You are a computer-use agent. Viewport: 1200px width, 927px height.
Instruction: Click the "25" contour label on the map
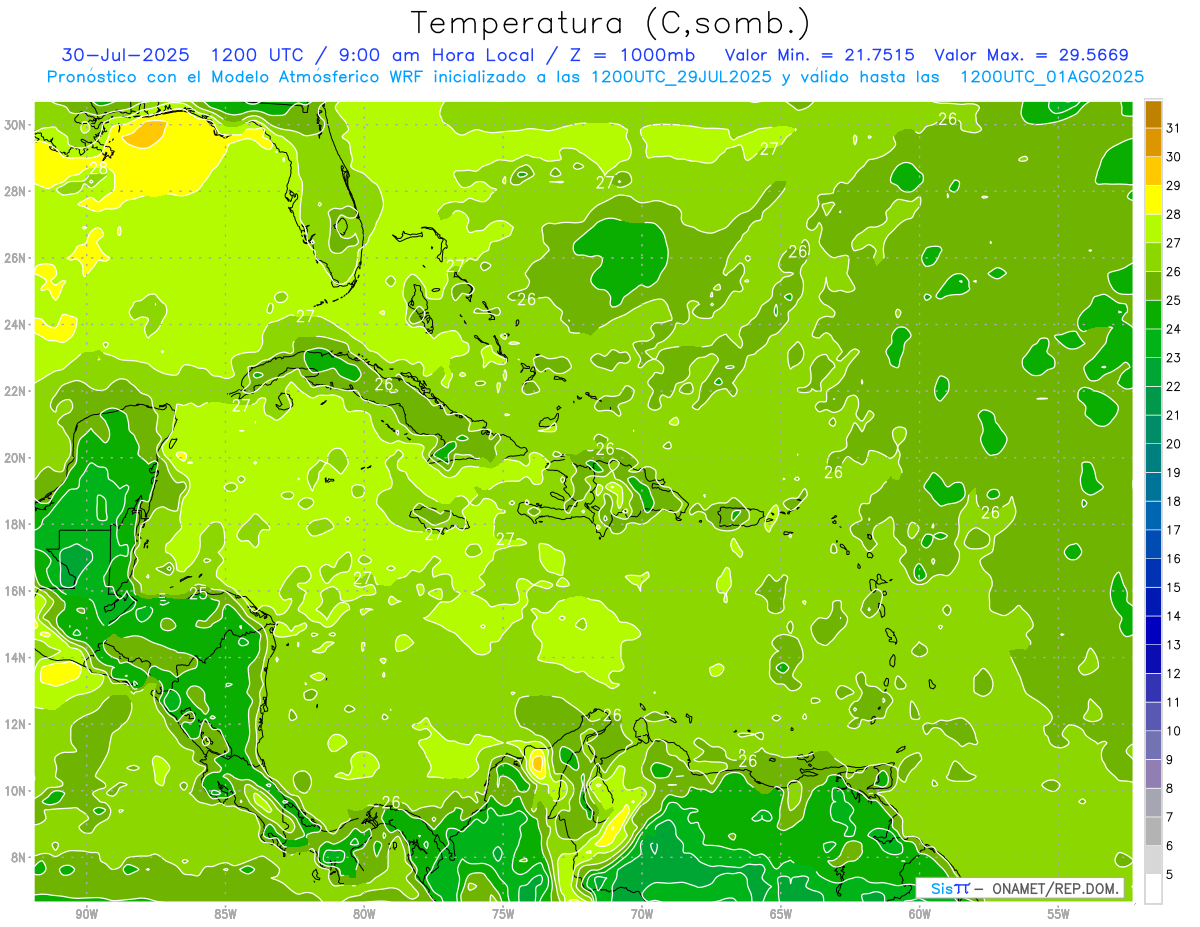(x=198, y=593)
